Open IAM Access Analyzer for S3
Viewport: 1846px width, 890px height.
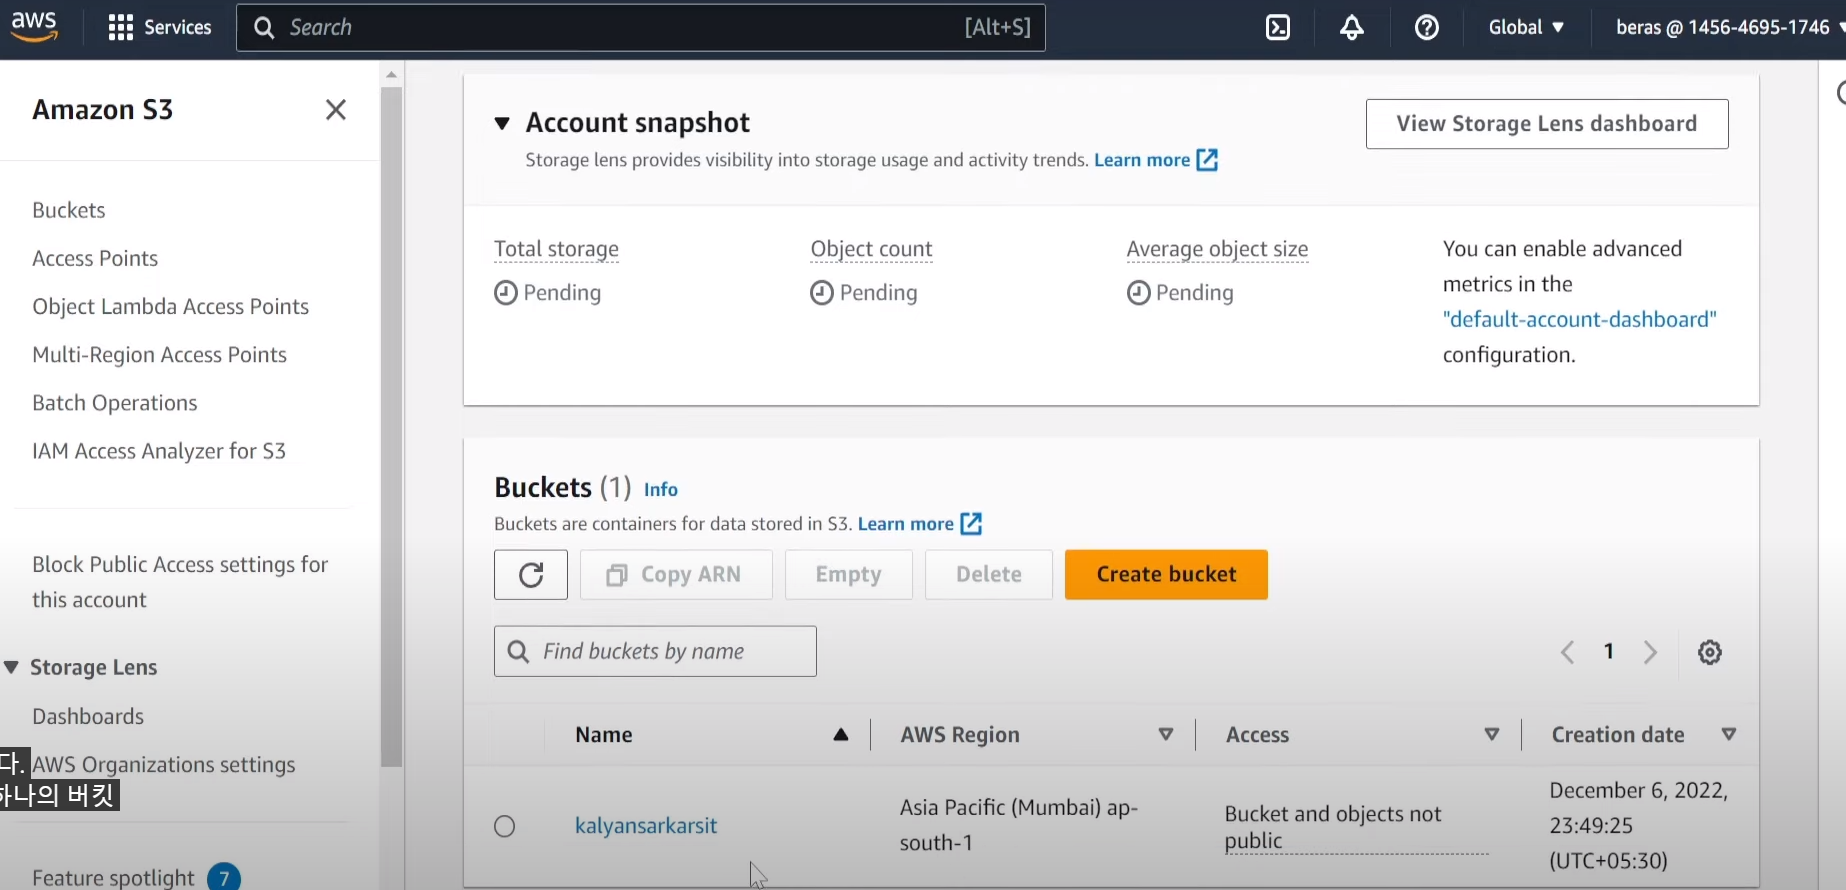click(159, 451)
